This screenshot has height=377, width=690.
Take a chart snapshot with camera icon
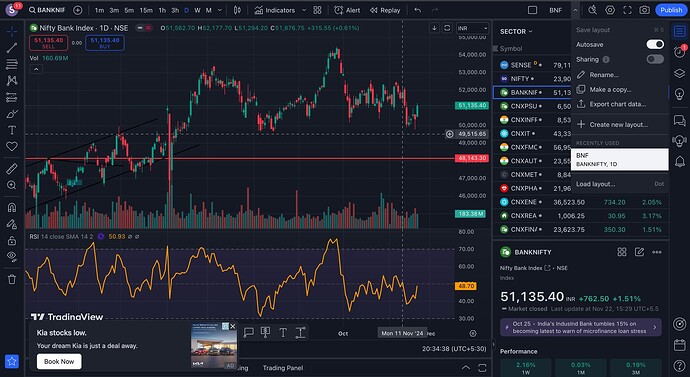click(644, 10)
